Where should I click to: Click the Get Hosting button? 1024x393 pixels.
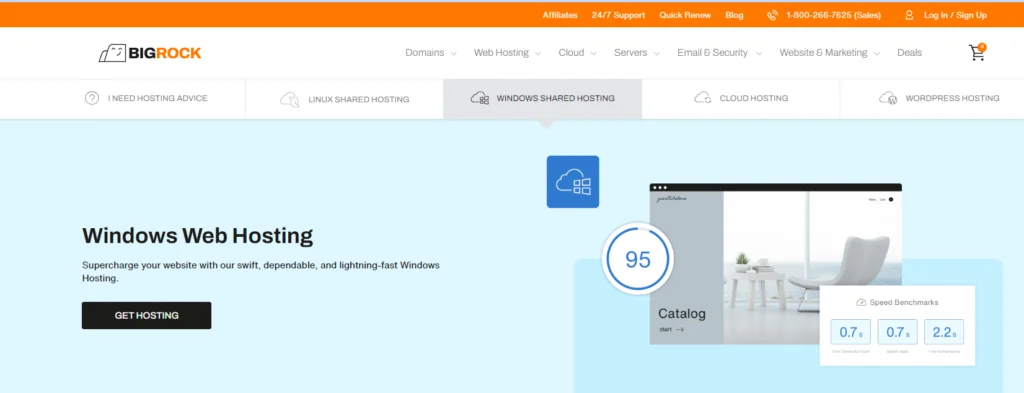(146, 315)
